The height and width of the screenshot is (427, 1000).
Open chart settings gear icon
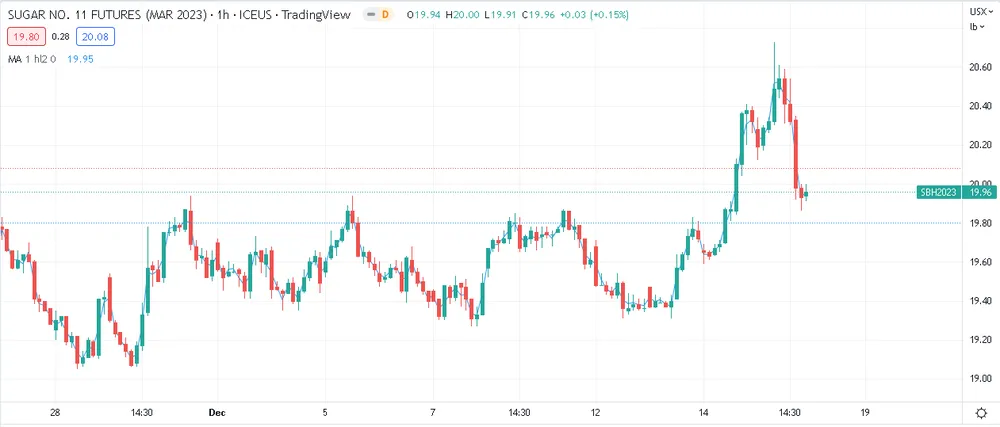[980, 412]
